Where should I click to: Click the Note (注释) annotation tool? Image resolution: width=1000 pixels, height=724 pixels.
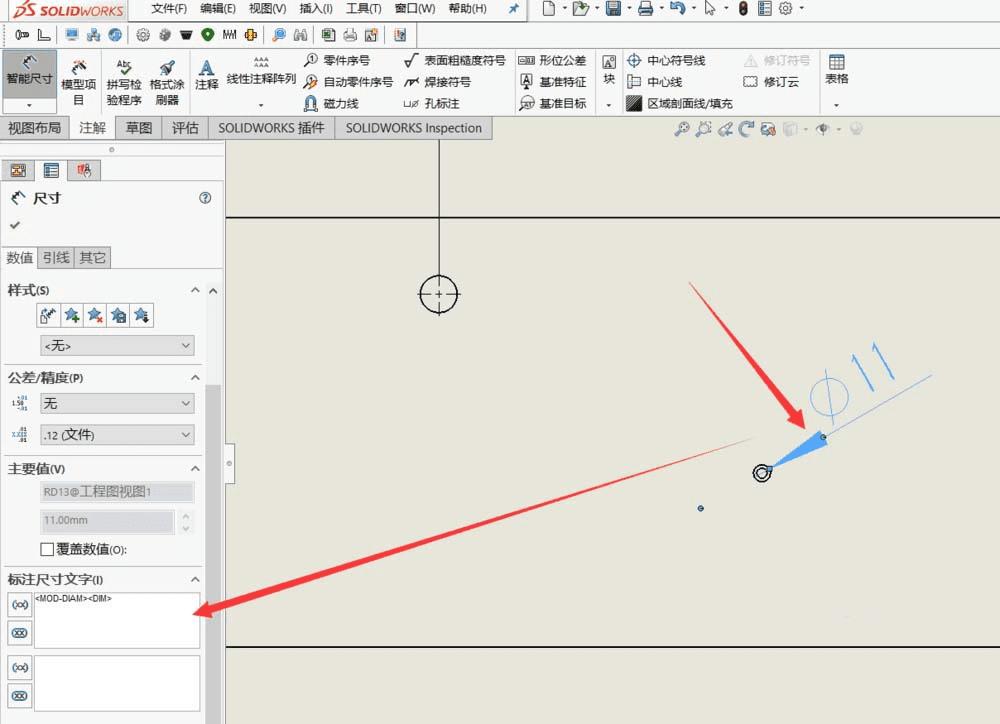(206, 74)
